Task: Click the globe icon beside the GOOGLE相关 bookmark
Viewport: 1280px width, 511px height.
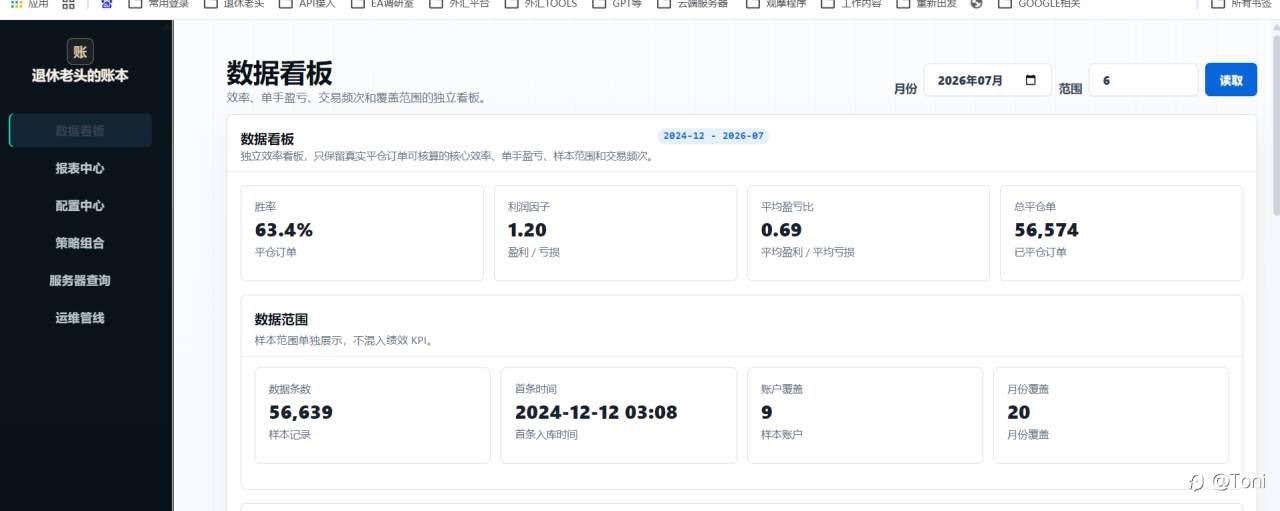Action: point(977,4)
